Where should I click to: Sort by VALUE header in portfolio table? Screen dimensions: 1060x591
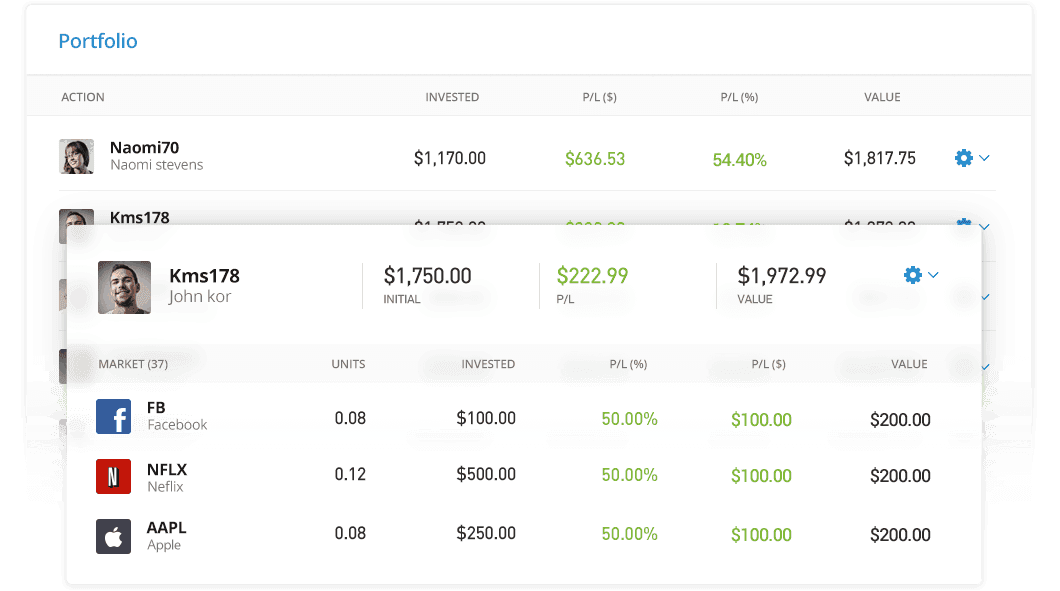click(x=882, y=97)
